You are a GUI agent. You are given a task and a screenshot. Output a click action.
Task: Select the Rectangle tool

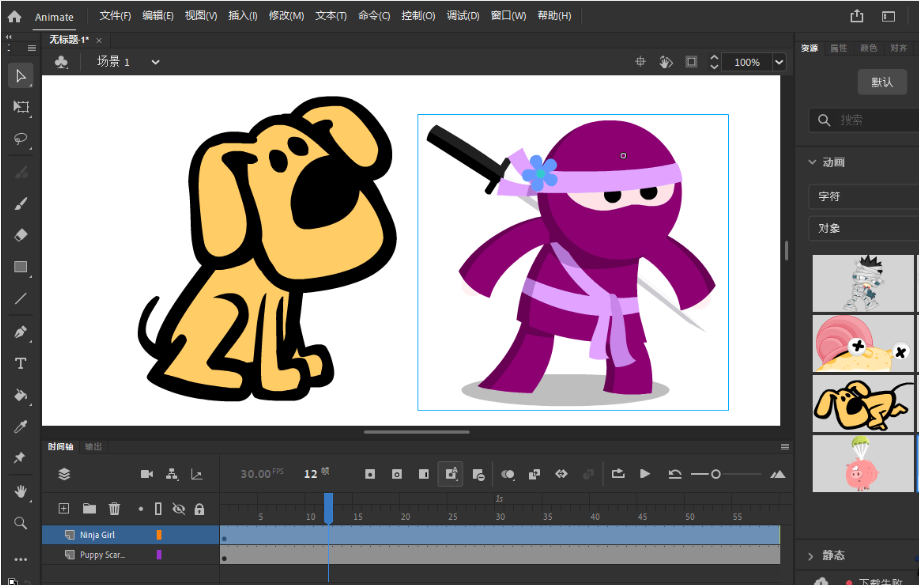coord(20,267)
